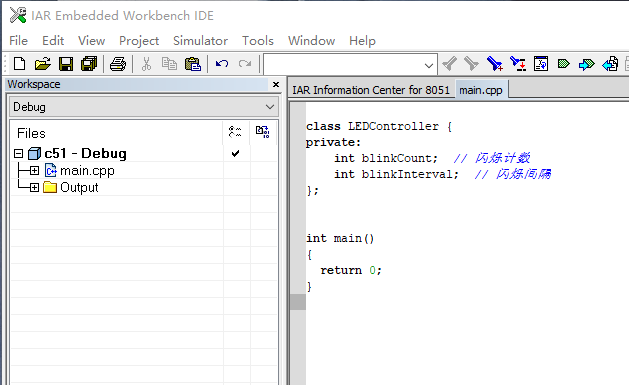The height and width of the screenshot is (385, 629).
Task: Select the main.cpp editor tab
Action: coord(481,90)
